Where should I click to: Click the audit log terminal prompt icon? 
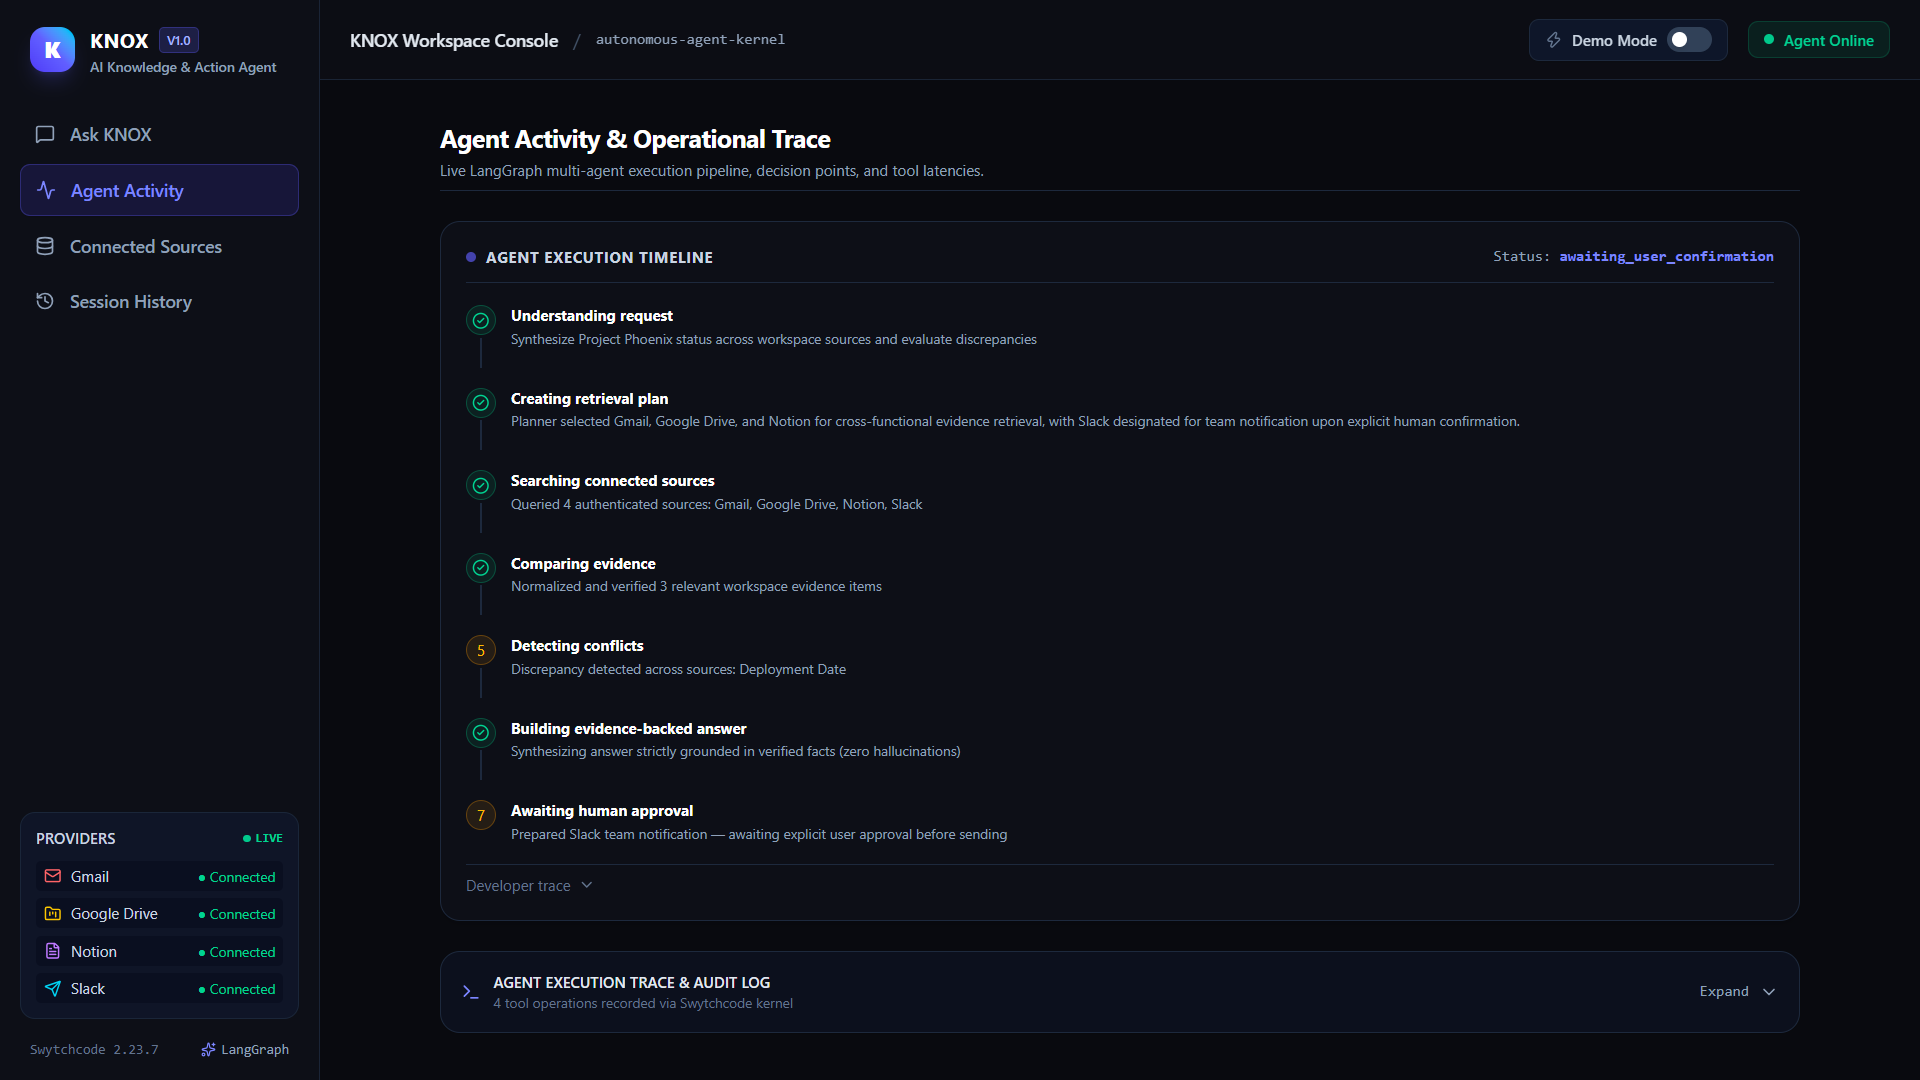(470, 992)
